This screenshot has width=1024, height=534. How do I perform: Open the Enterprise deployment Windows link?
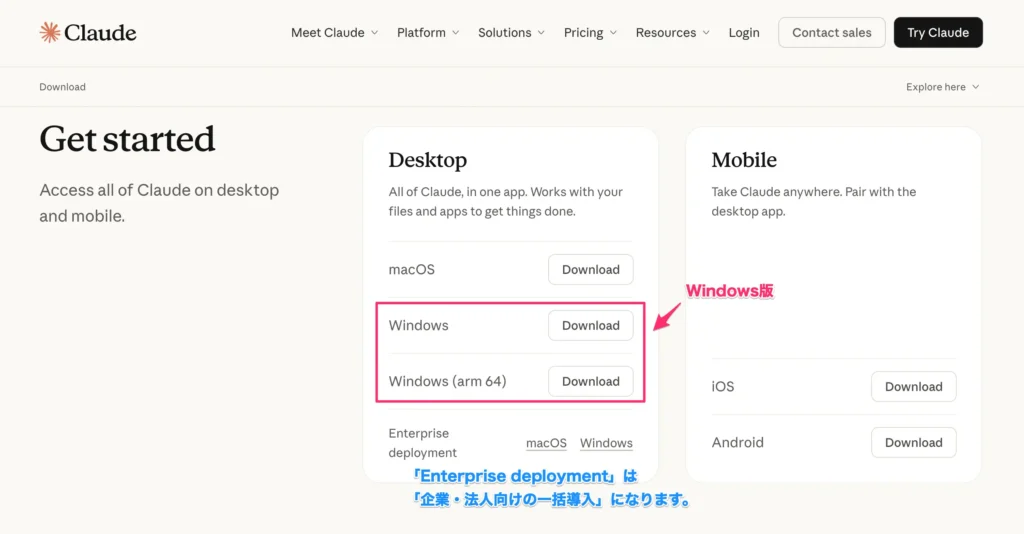coord(606,443)
